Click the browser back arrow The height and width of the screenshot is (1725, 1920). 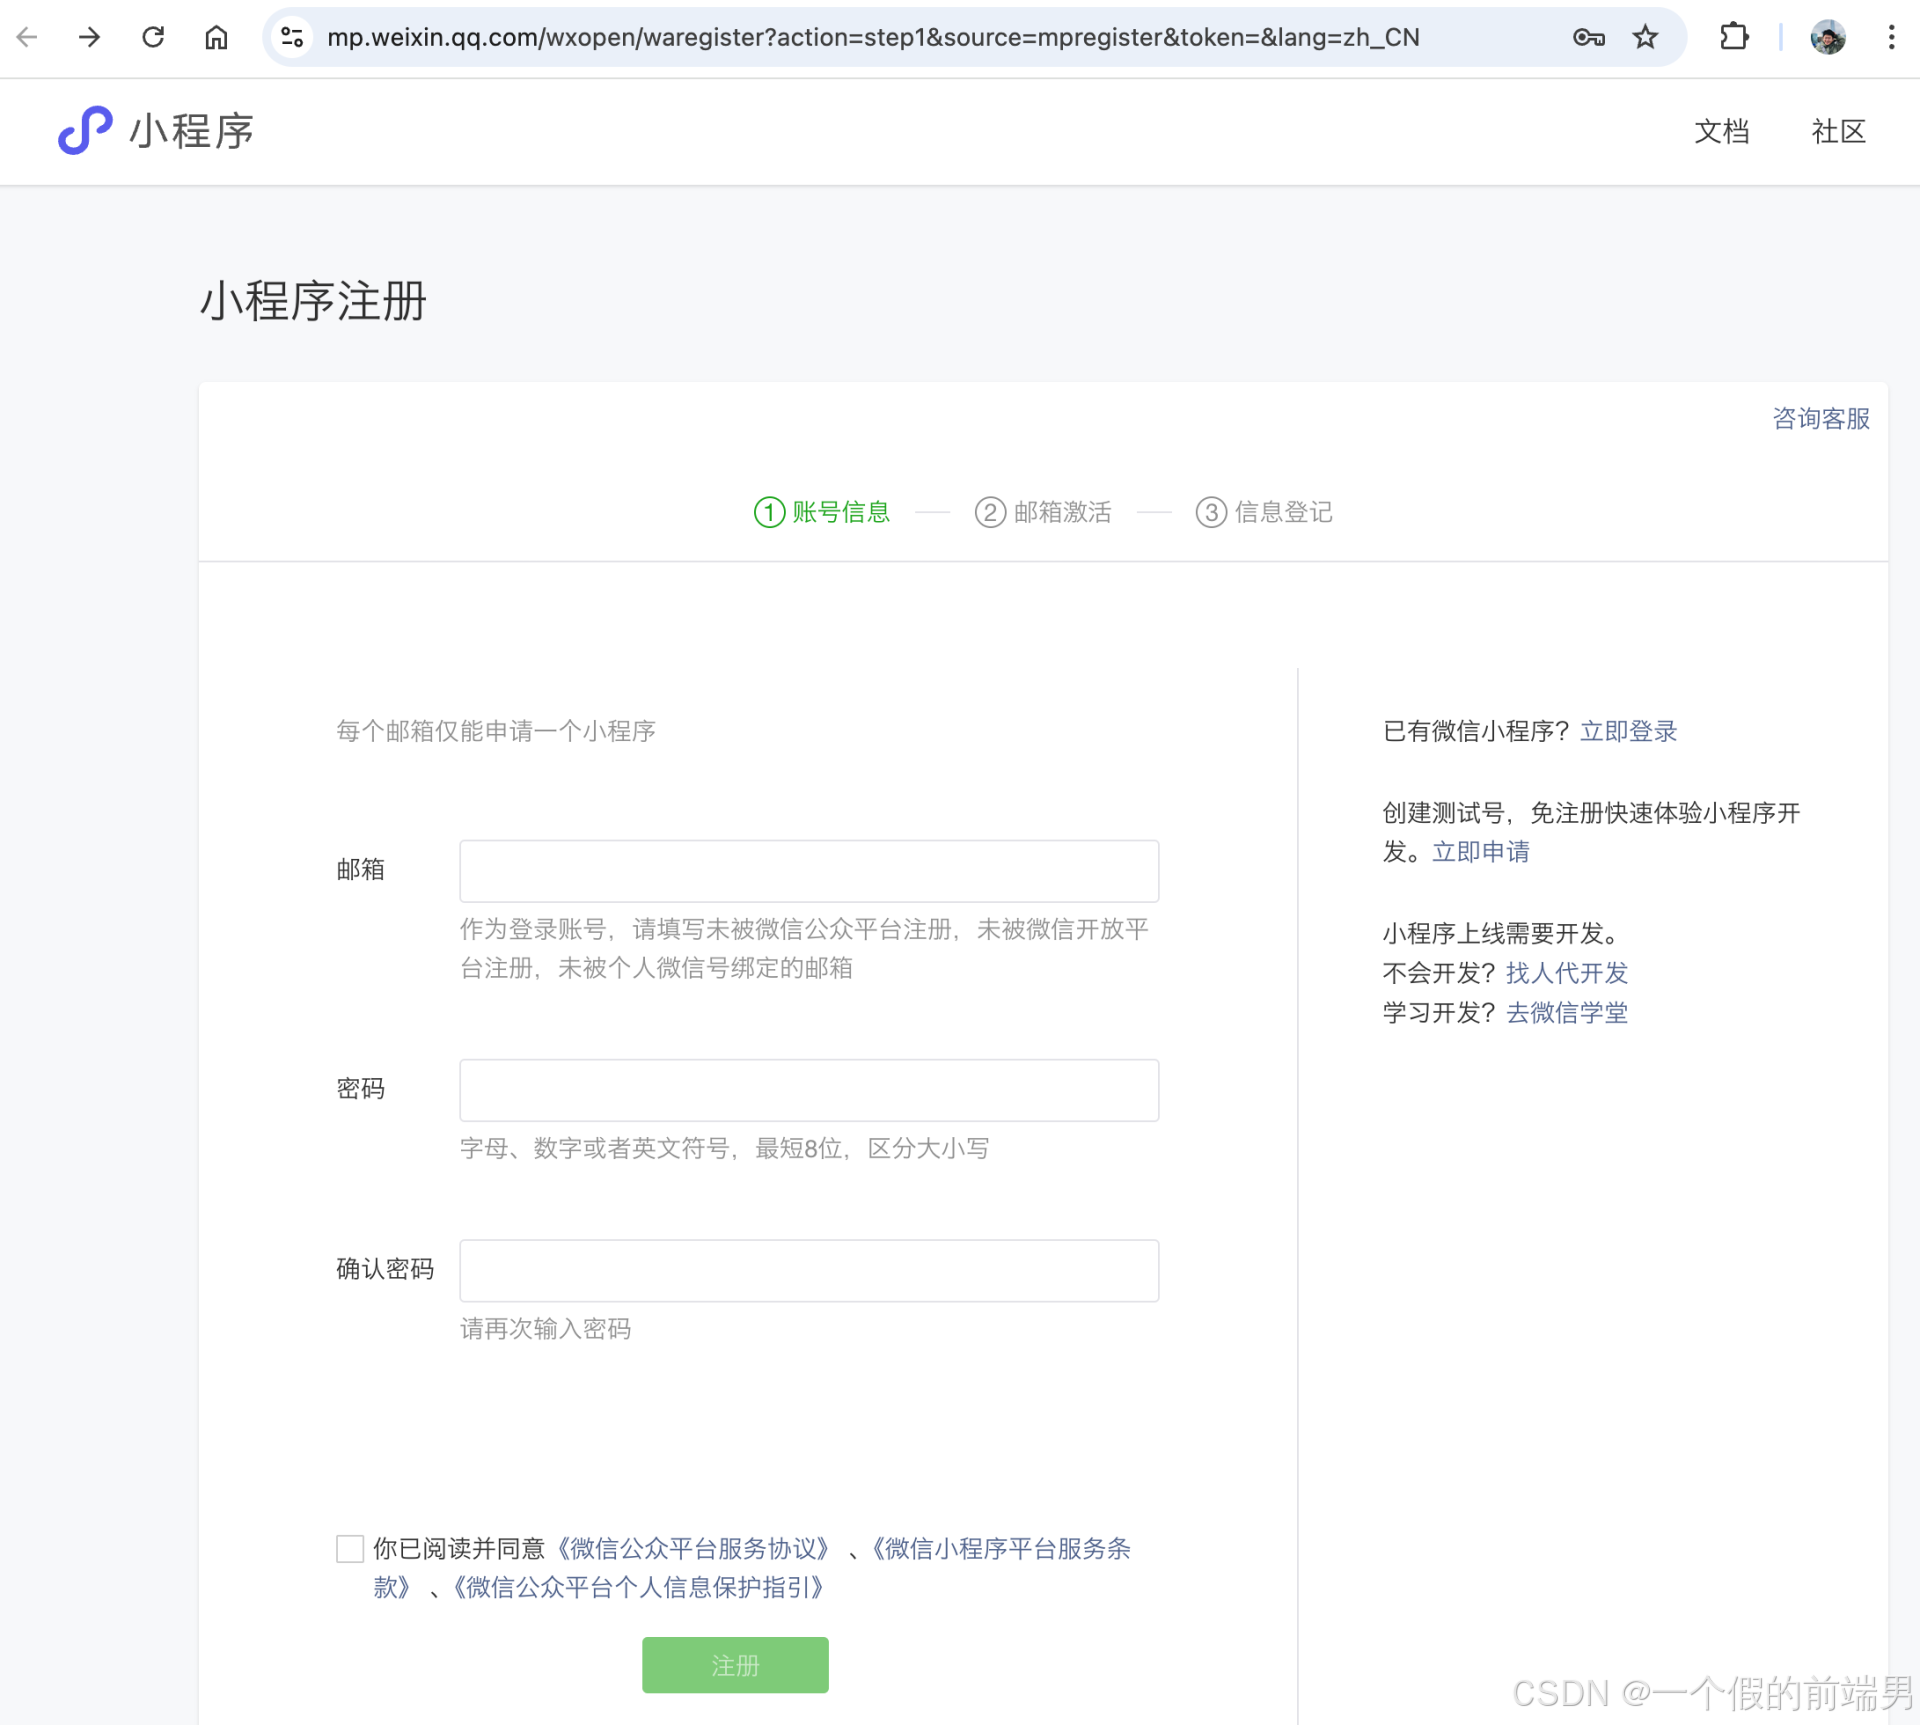pos(27,37)
